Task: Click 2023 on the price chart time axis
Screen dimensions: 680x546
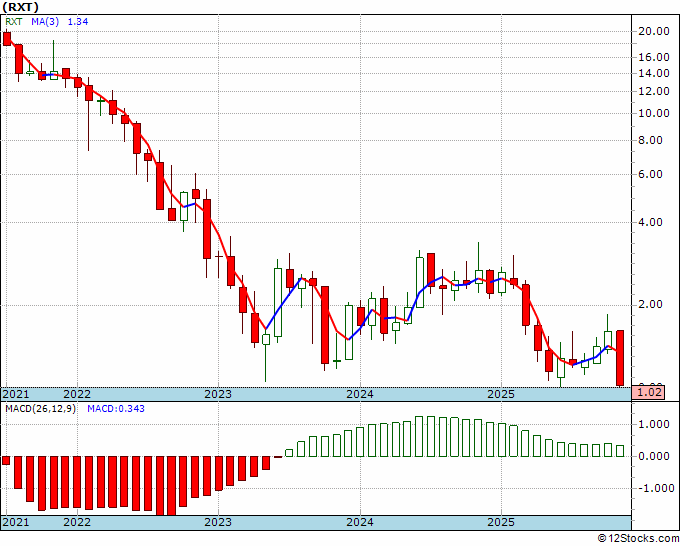Action: (218, 394)
